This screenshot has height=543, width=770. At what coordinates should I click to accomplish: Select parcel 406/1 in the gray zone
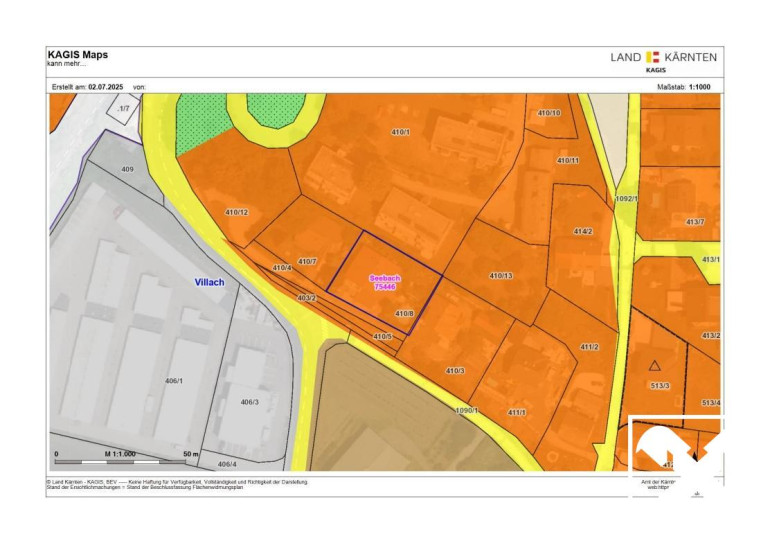coord(177,381)
